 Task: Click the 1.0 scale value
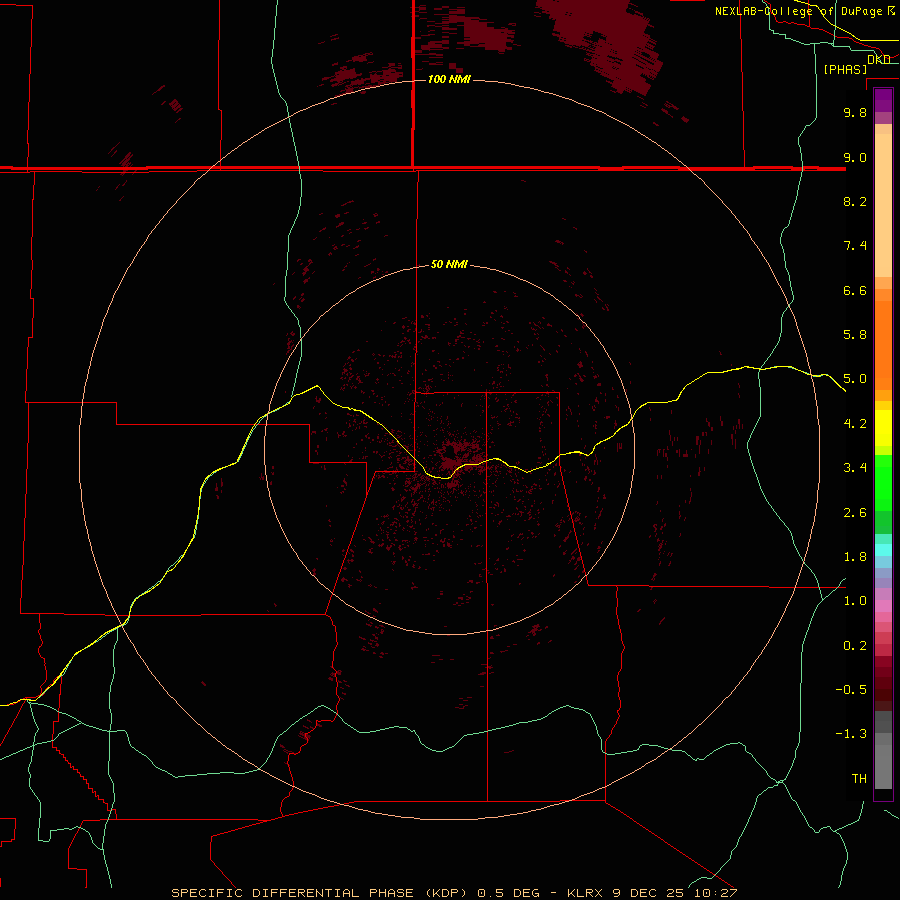[x=855, y=601]
